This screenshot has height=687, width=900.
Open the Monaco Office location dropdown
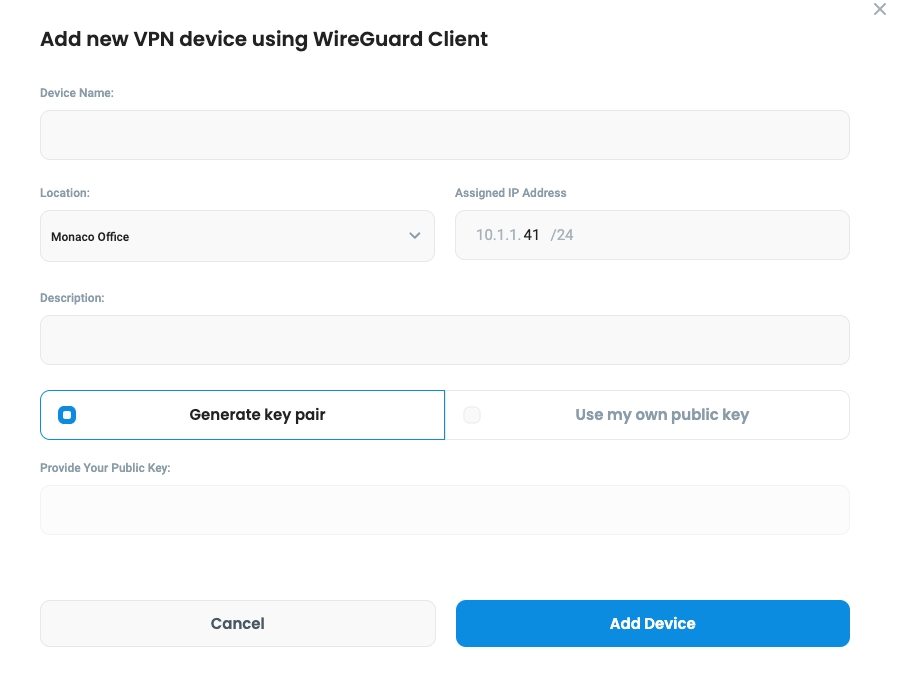tap(237, 236)
